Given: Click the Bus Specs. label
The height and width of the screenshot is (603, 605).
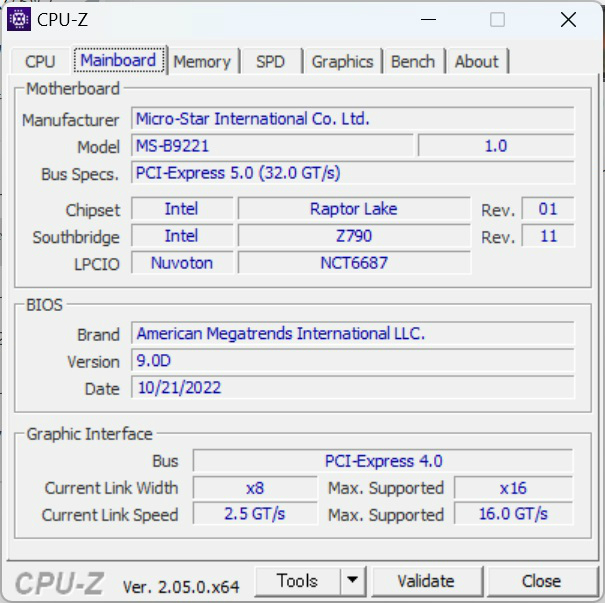Looking at the screenshot, I should [80, 174].
